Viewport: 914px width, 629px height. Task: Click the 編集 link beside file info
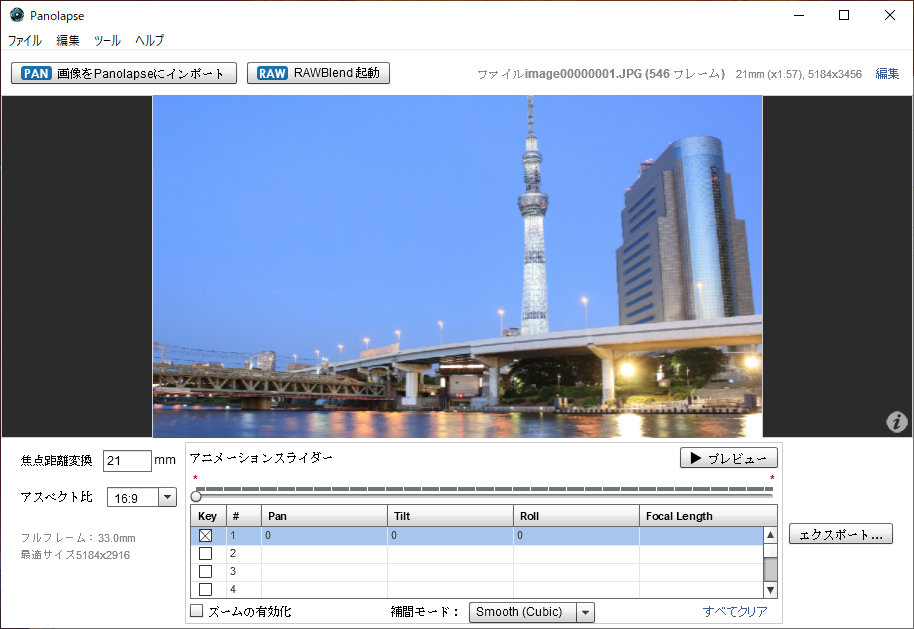click(887, 74)
